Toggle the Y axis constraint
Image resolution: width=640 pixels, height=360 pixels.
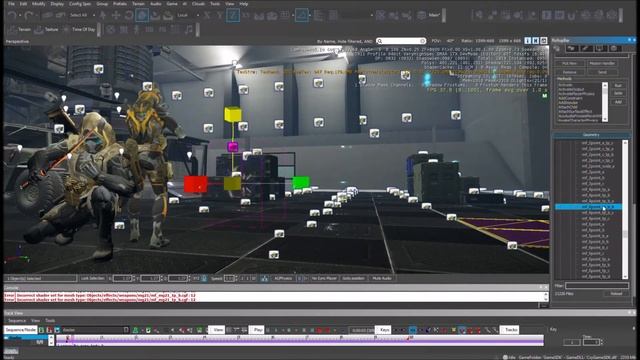220,16
